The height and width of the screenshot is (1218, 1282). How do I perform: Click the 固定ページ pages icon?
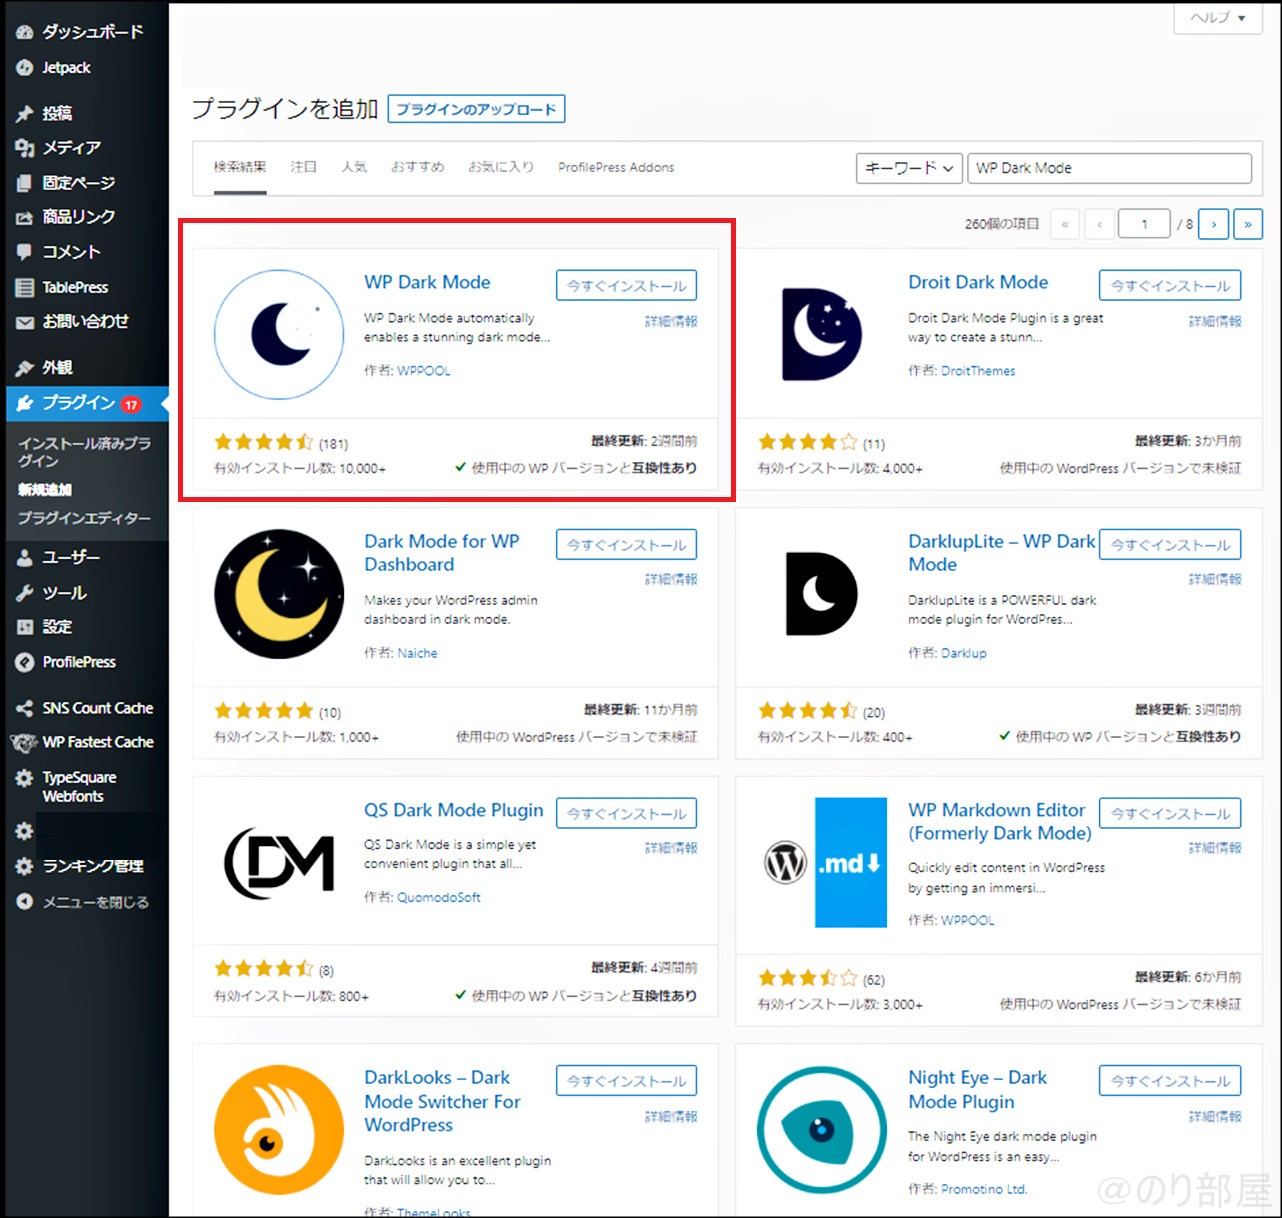[x=25, y=183]
